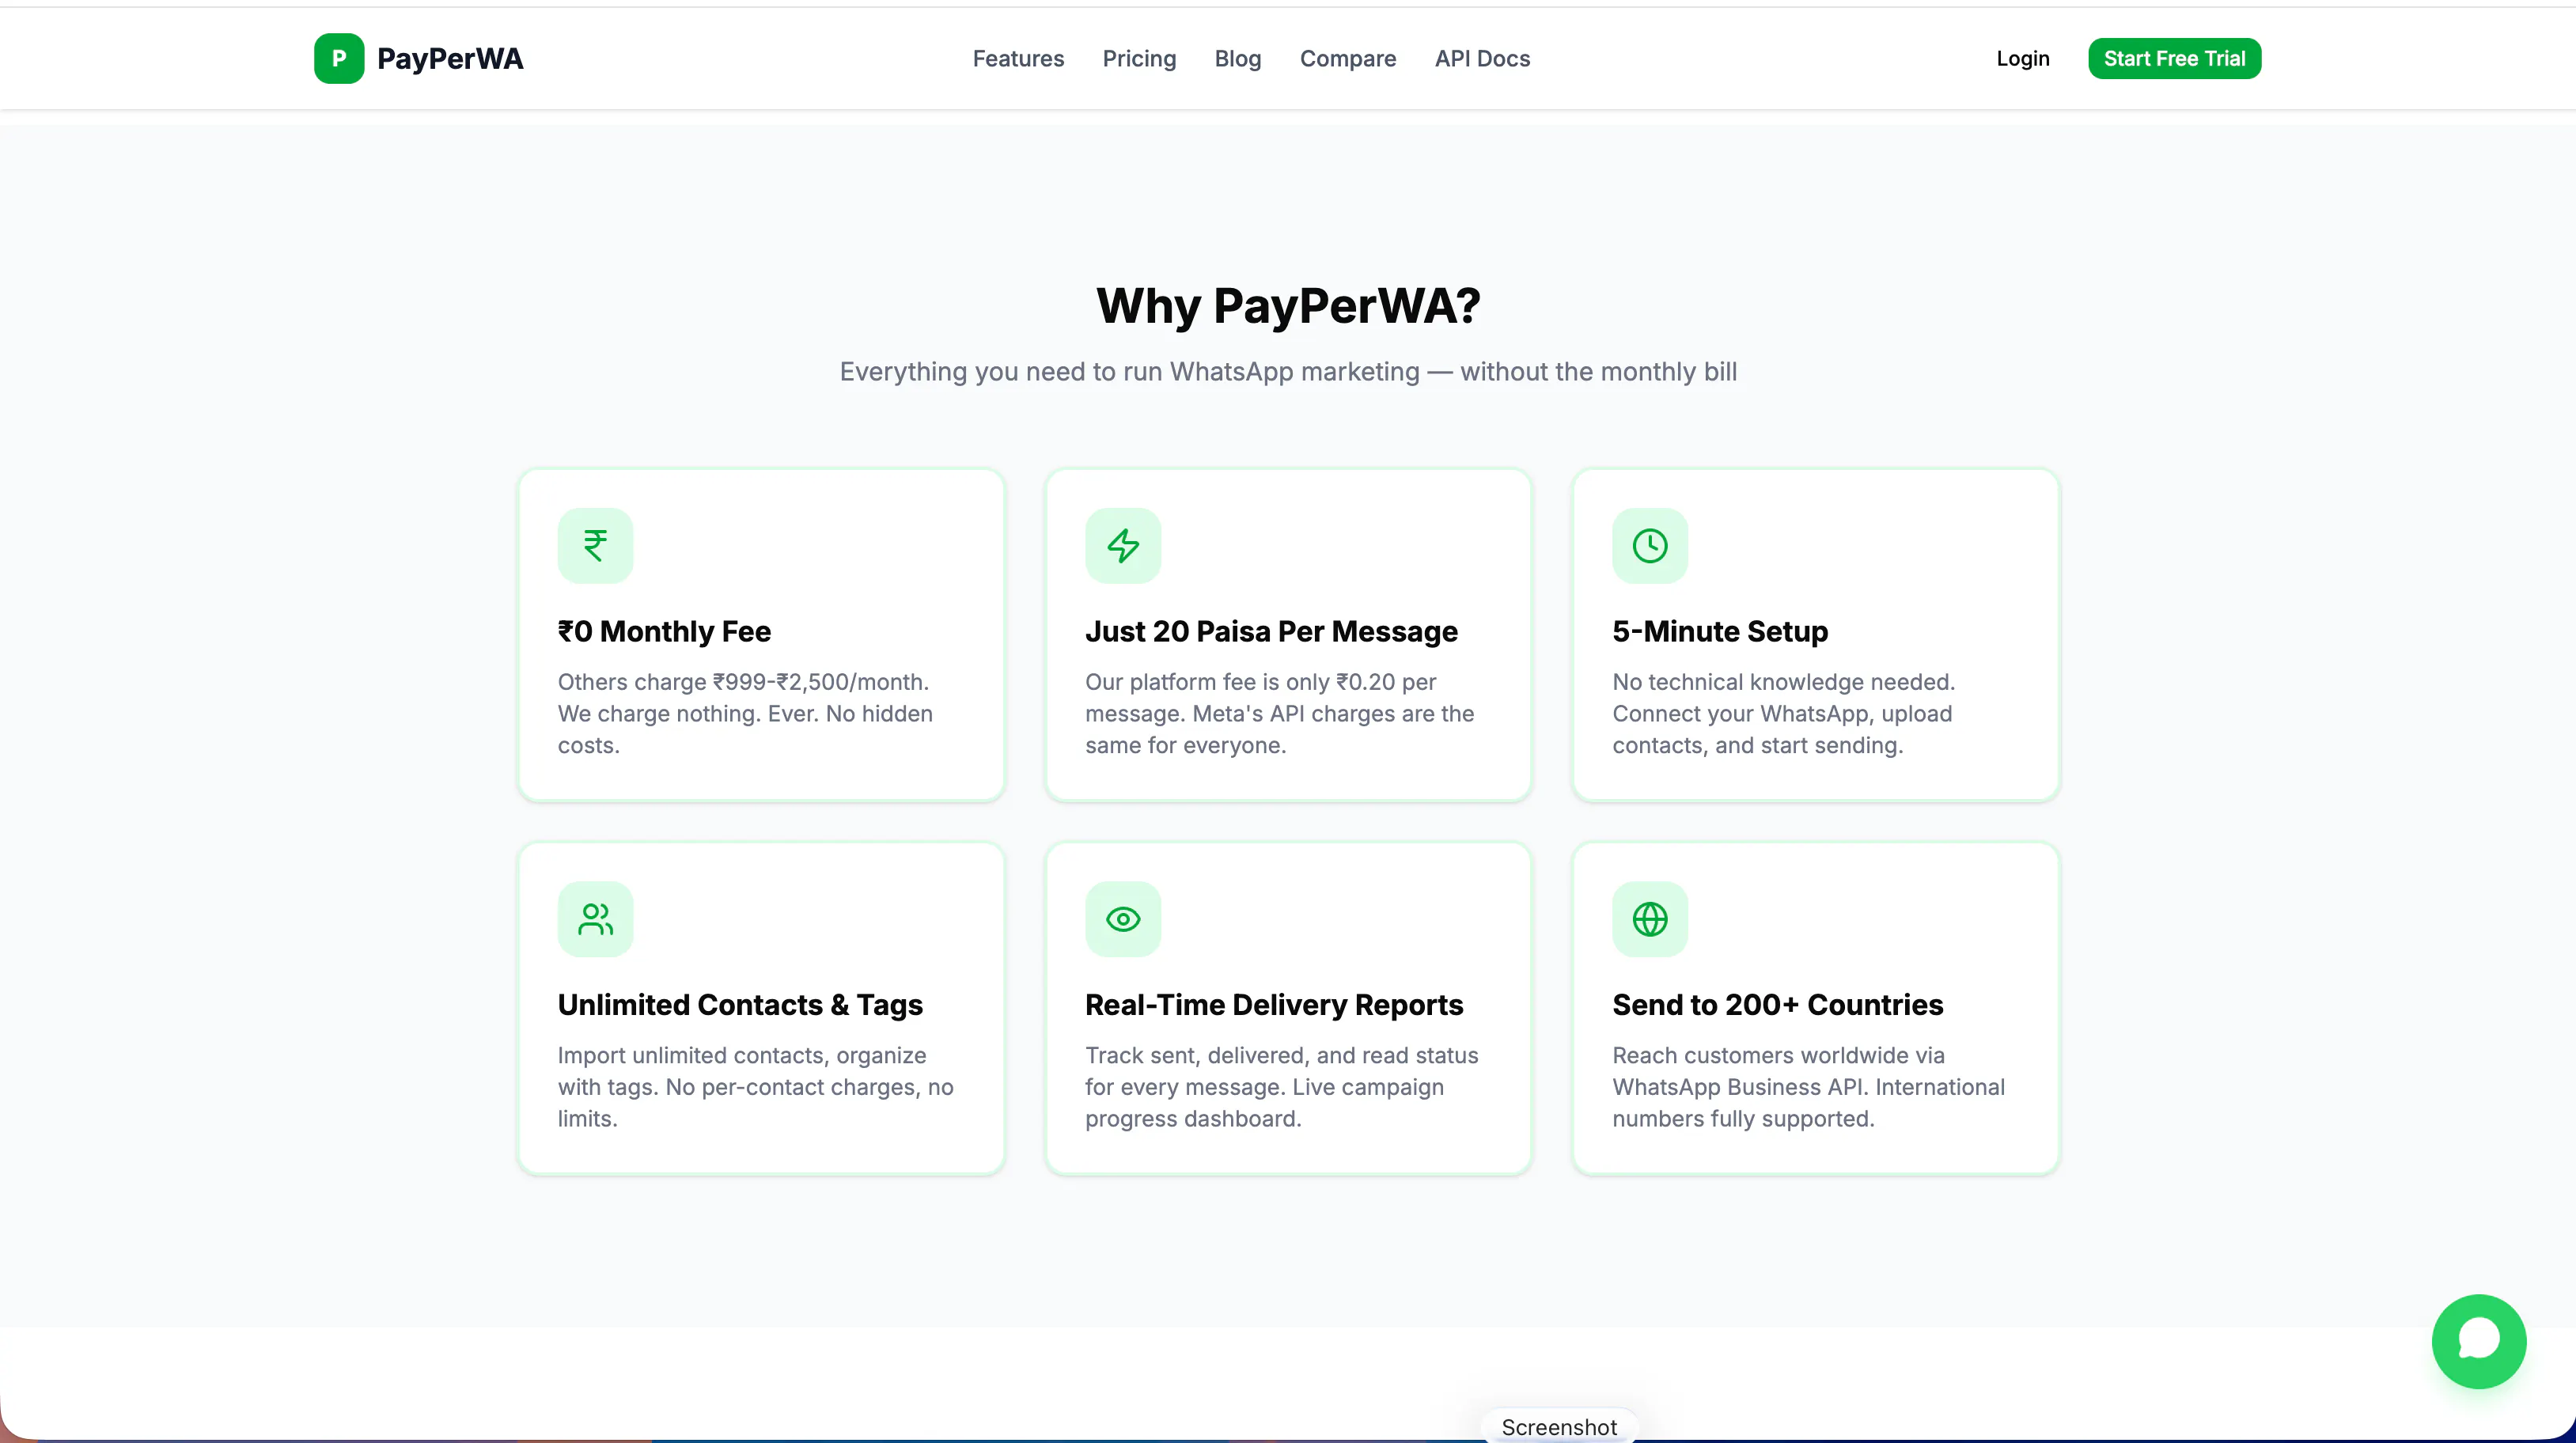Viewport: 2576px width, 1443px height.
Task: Click the clock icon for 5-Minute Setup
Action: pyautogui.click(x=1650, y=546)
